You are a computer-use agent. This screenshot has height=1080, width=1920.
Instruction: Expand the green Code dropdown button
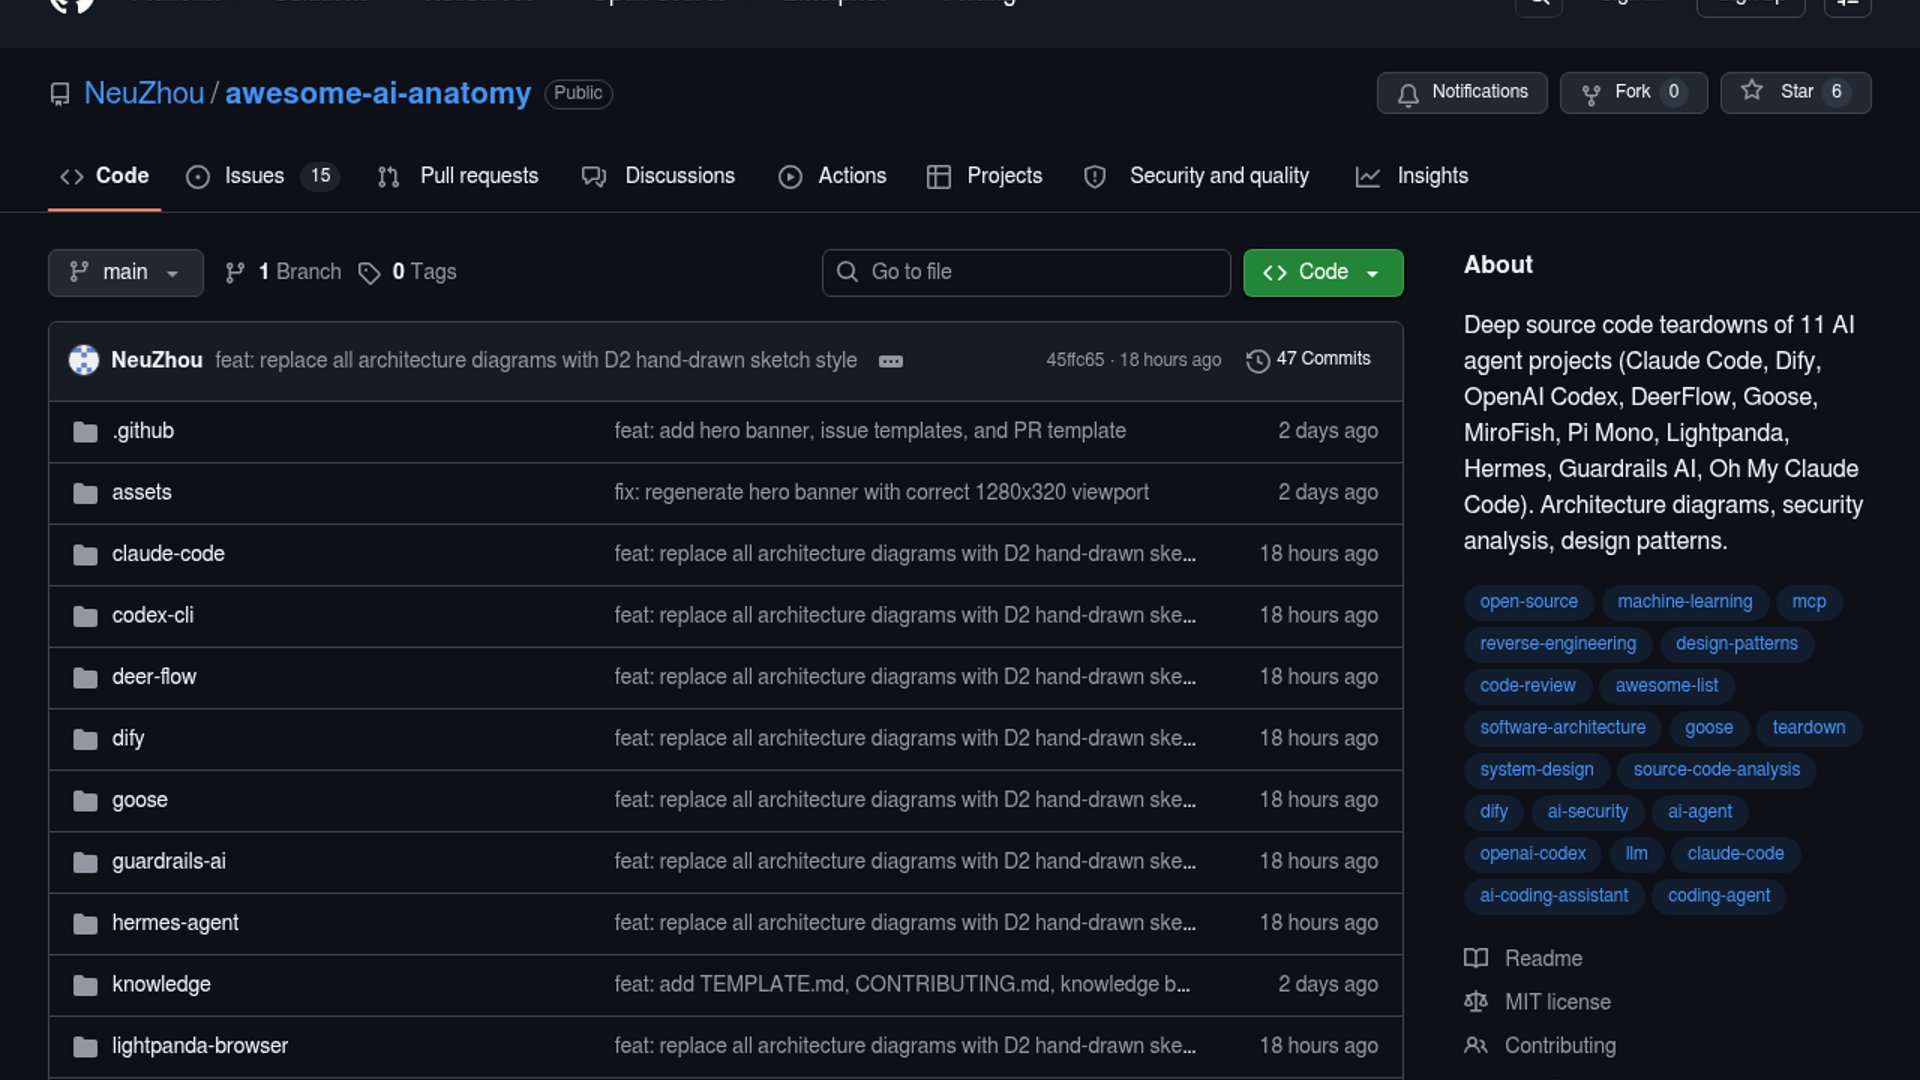click(1322, 272)
